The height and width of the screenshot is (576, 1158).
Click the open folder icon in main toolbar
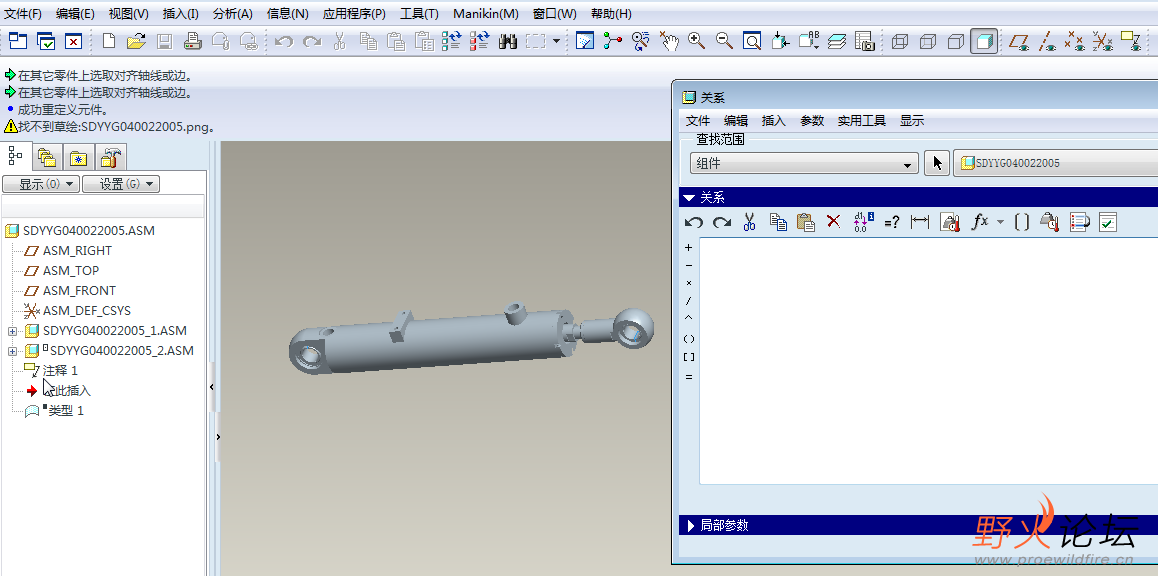[136, 41]
